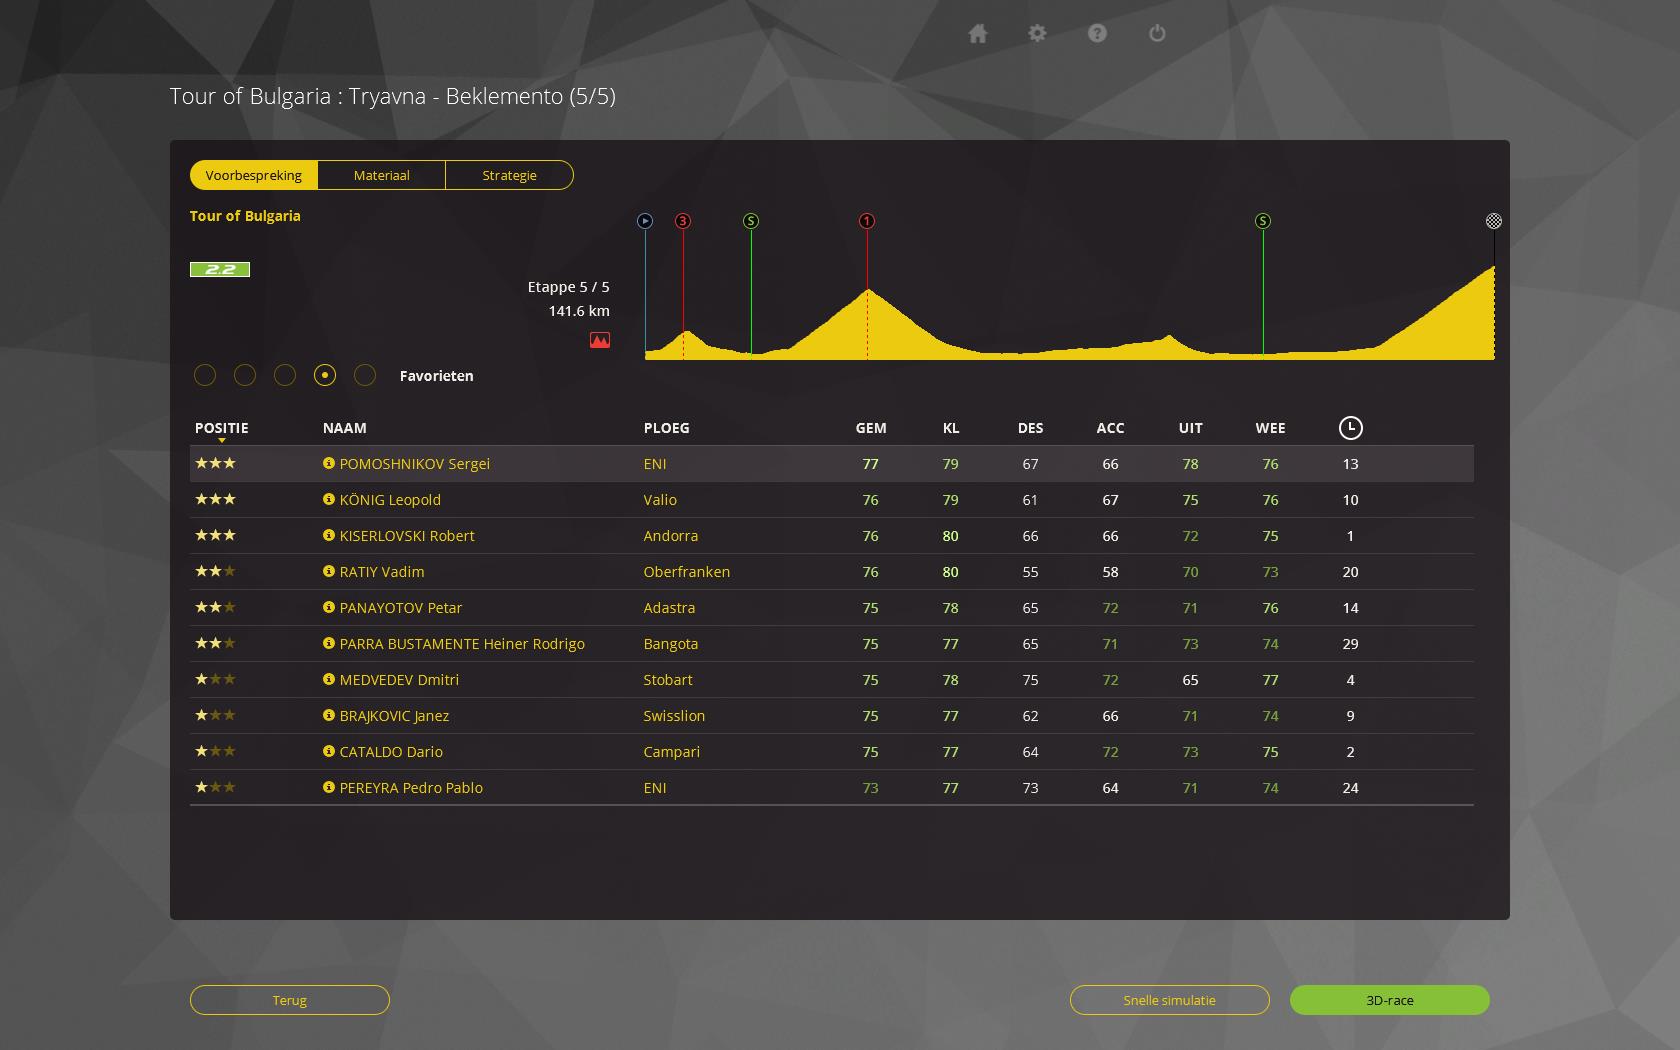The height and width of the screenshot is (1050, 1680).
Task: Open info icon for PEREYRA Pedro Pablo
Action: tap(328, 787)
